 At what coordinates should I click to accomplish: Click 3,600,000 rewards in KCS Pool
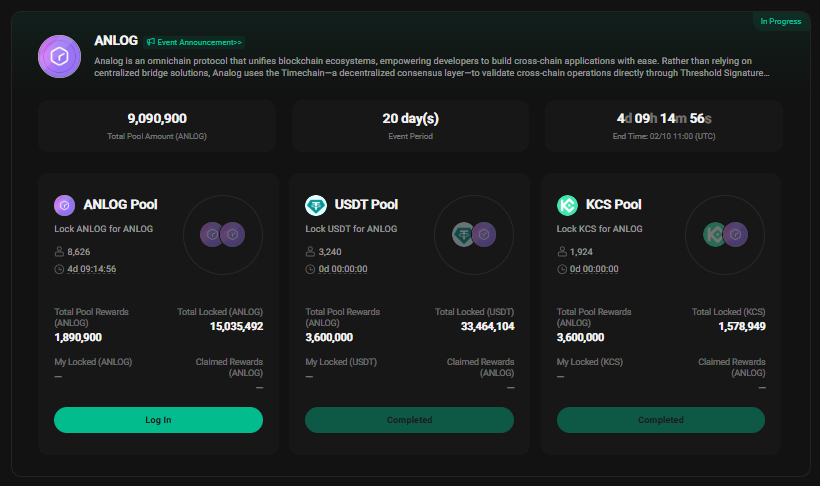click(580, 337)
